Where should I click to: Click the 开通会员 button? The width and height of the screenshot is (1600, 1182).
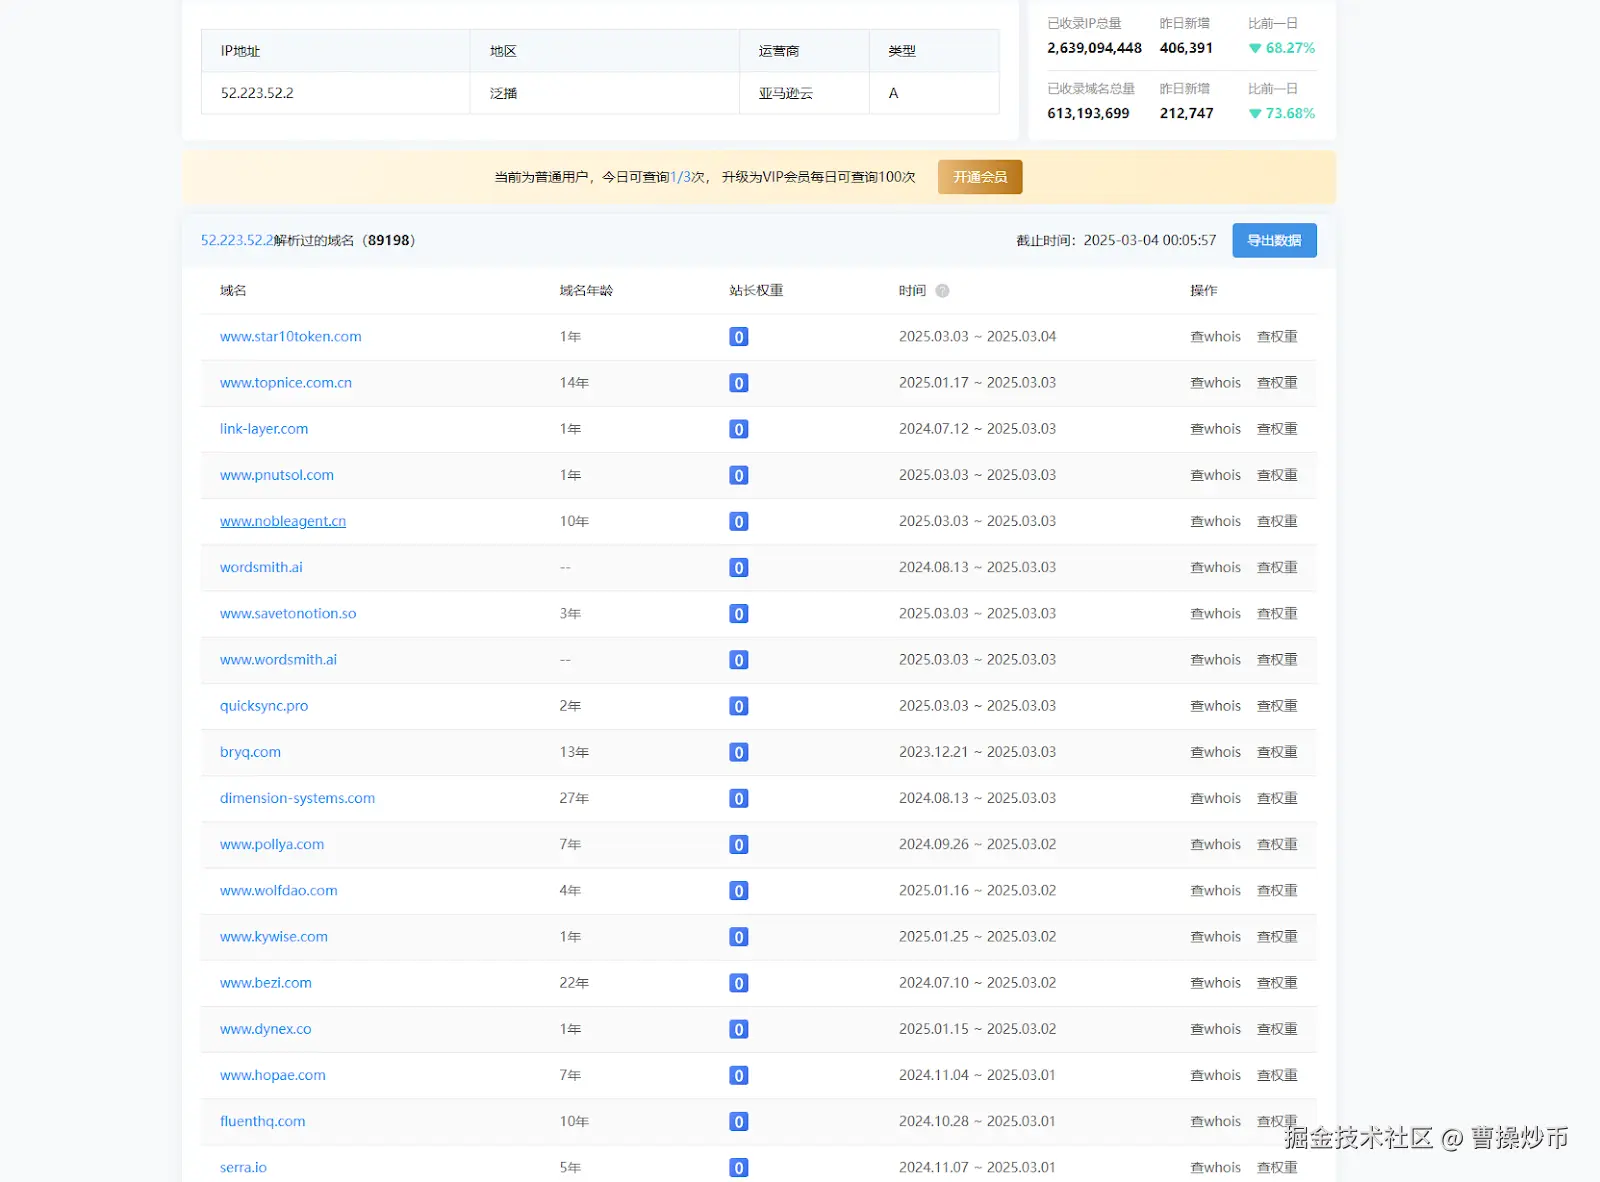pyautogui.click(x=980, y=177)
